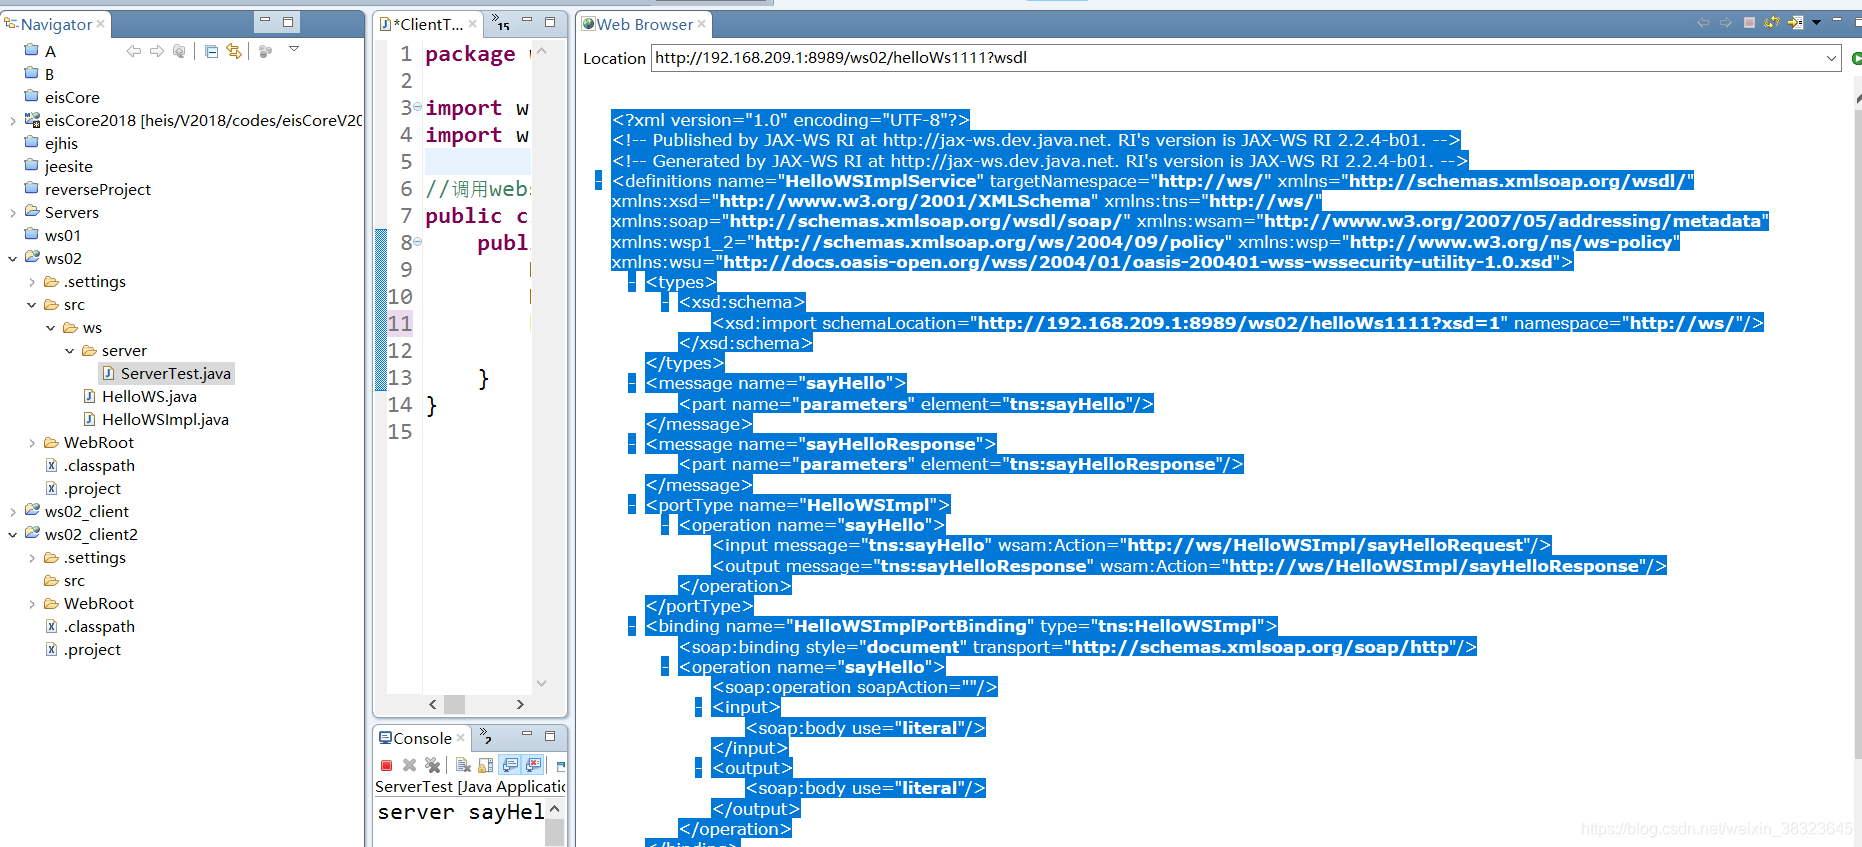Click Web Browser go-to-page arrow icon

point(1795,22)
